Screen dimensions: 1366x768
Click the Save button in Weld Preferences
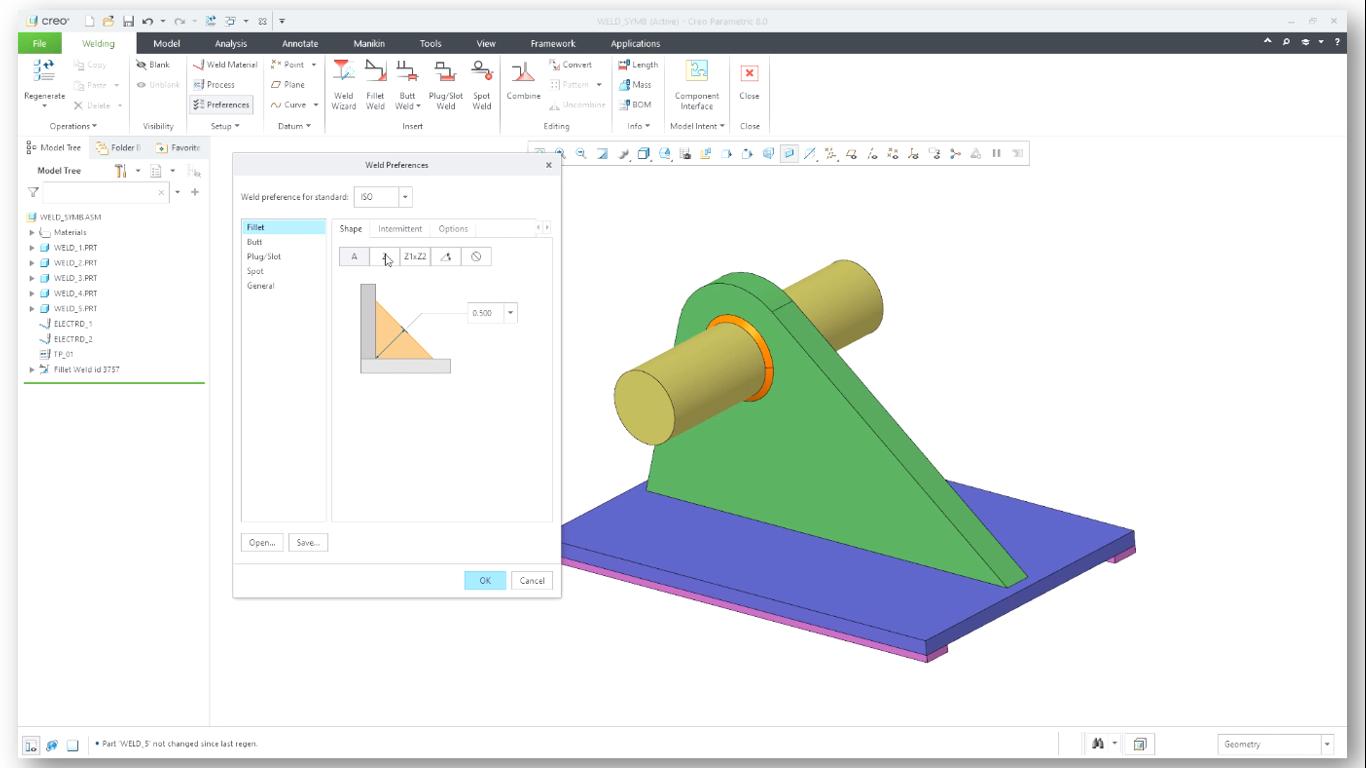click(308, 541)
